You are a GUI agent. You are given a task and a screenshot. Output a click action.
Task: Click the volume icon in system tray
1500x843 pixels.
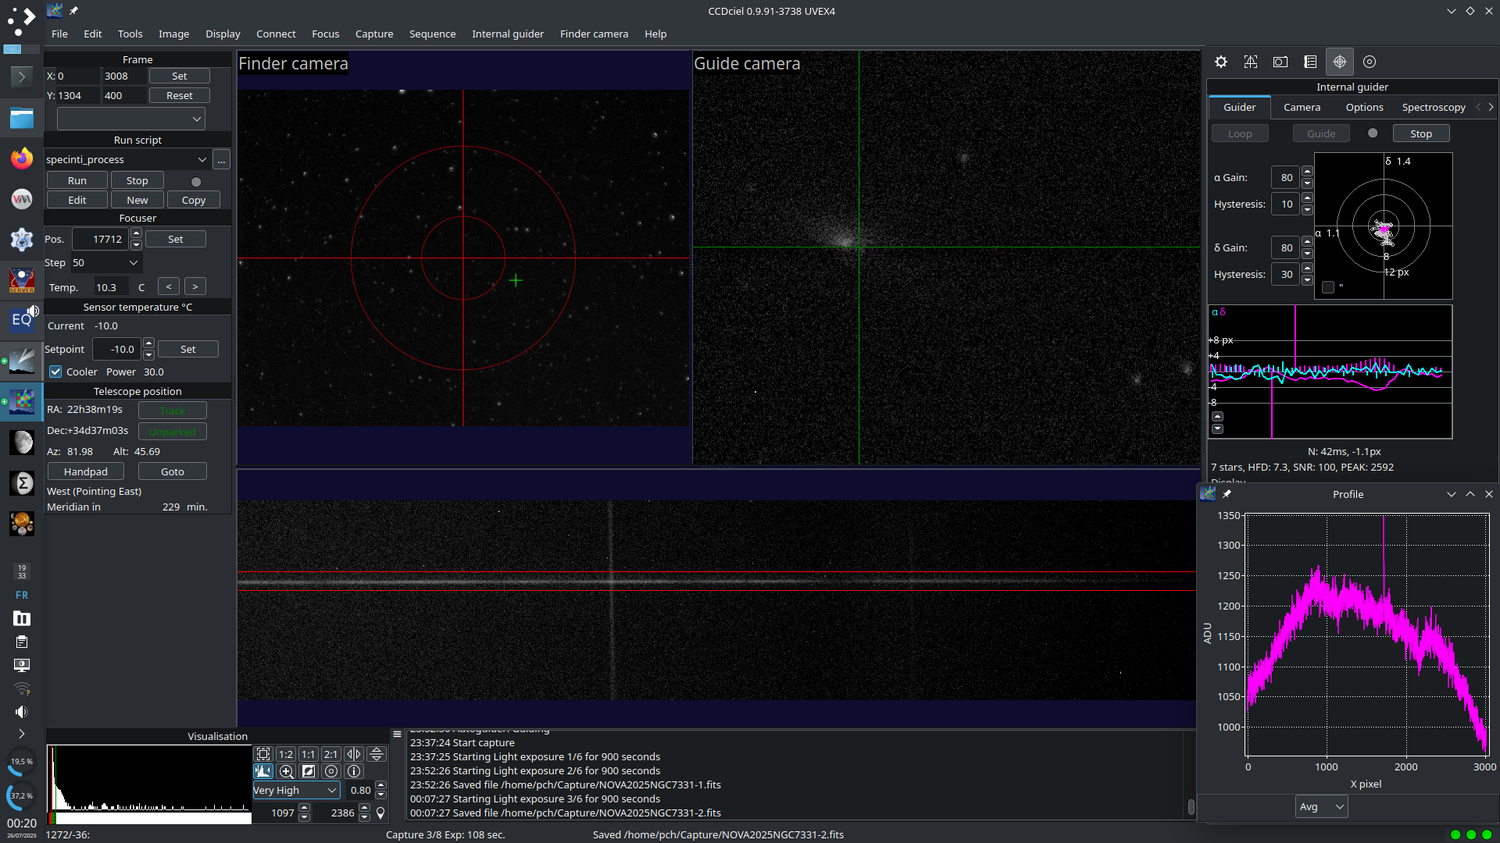tap(21, 712)
